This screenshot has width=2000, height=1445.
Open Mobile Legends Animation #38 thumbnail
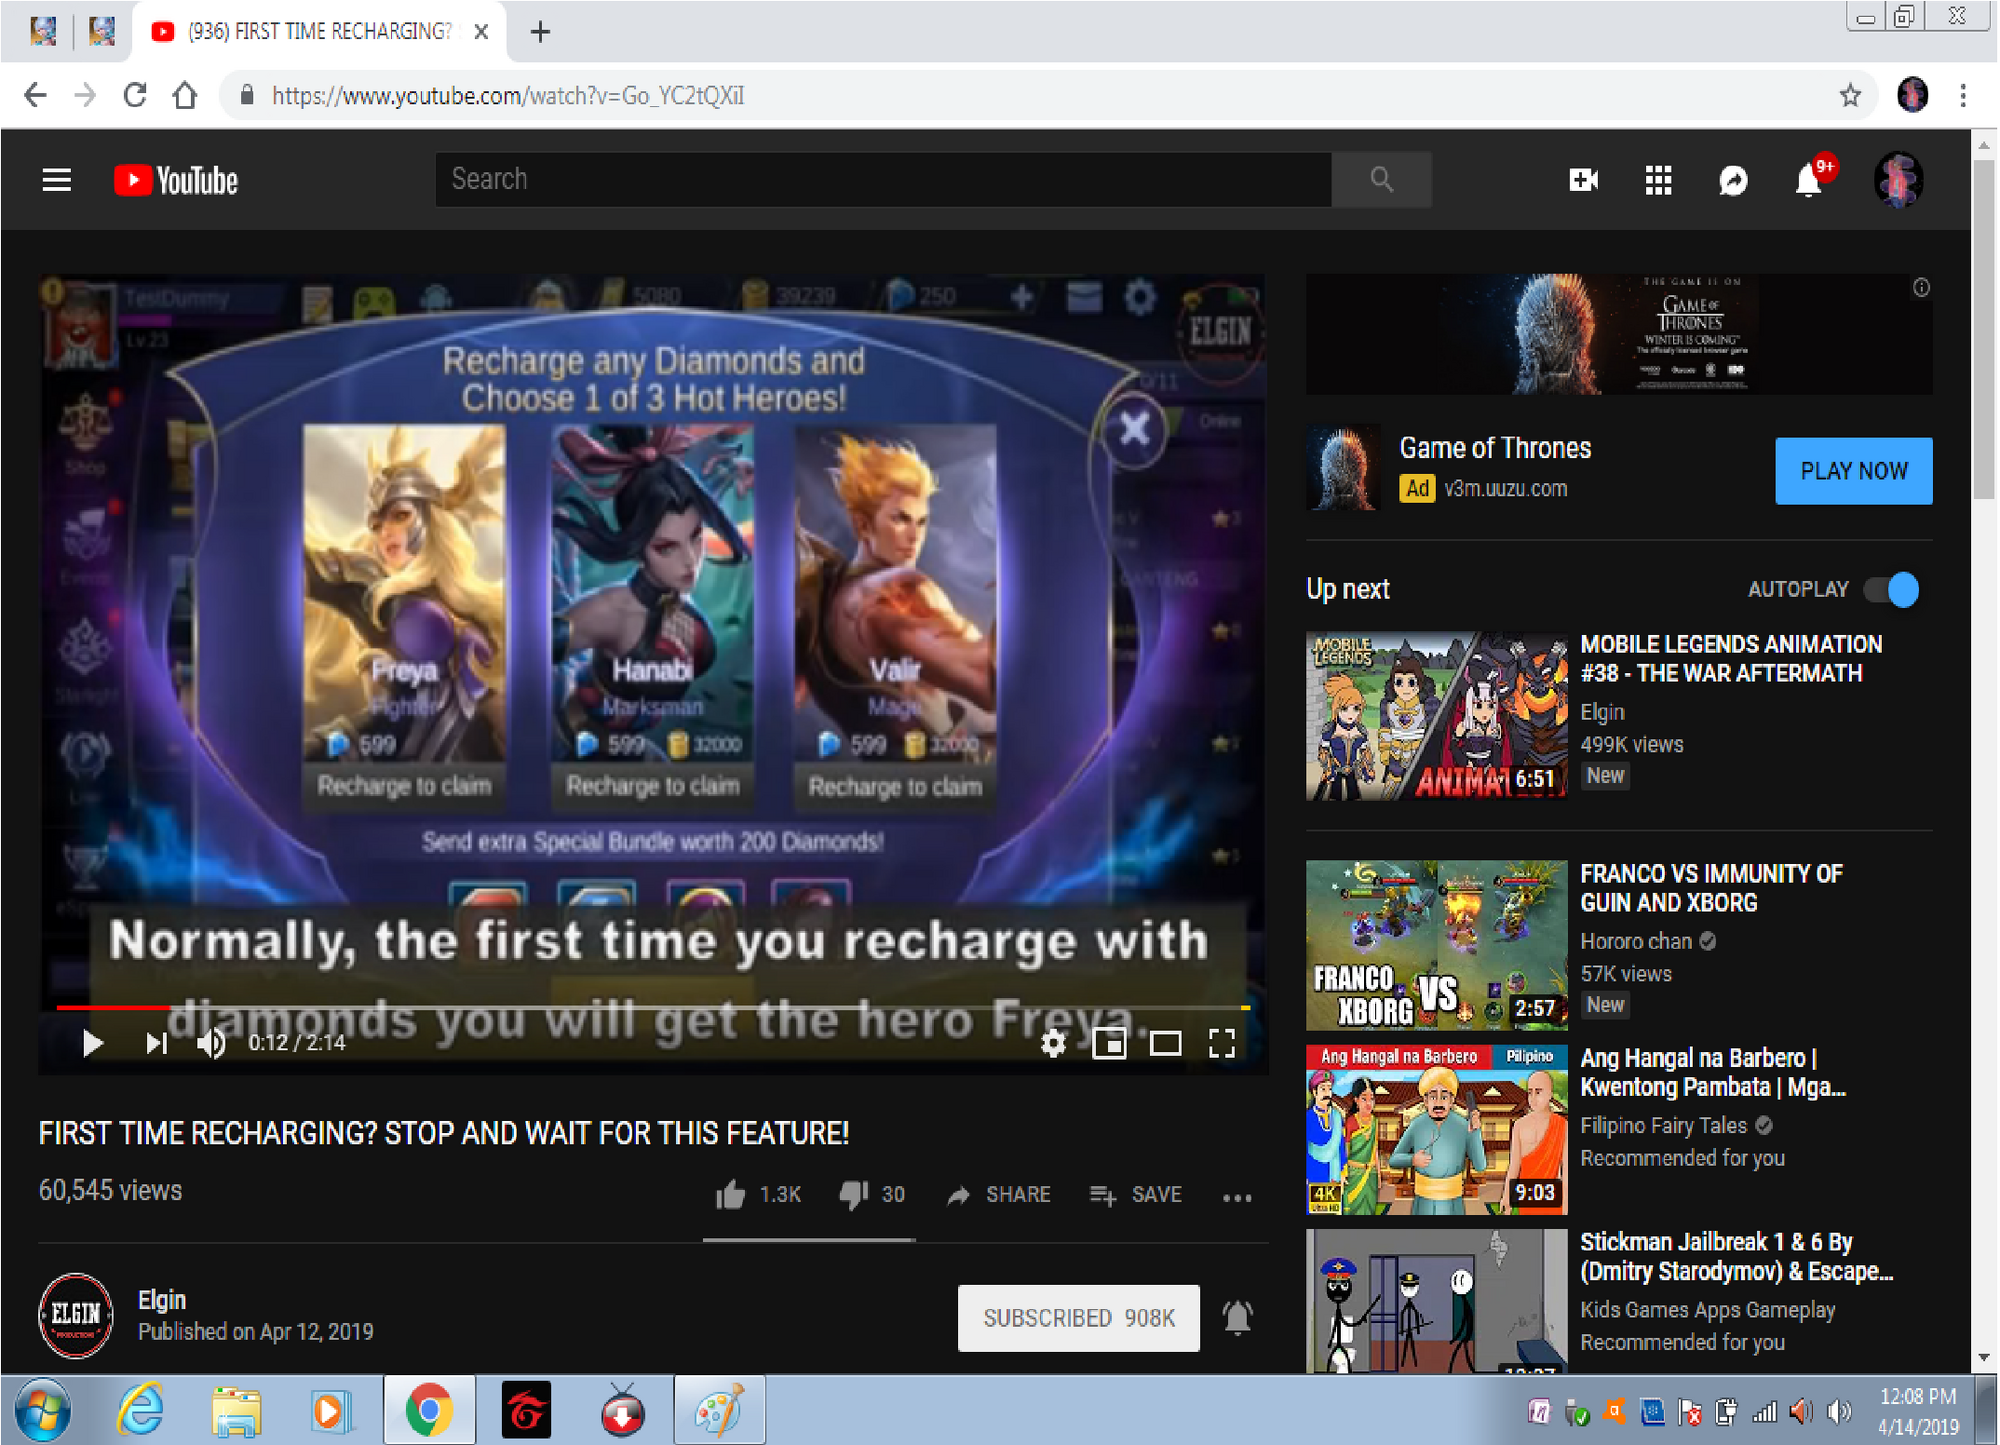tap(1436, 715)
